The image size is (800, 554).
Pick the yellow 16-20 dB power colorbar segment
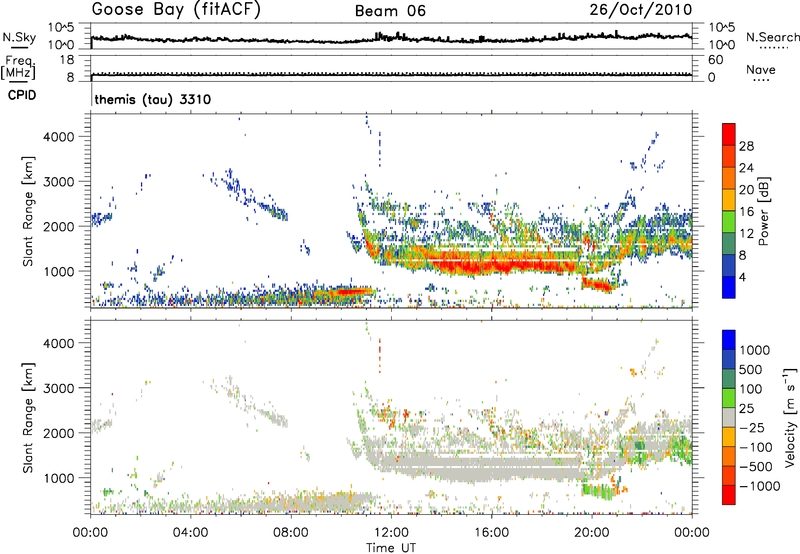(x=729, y=200)
